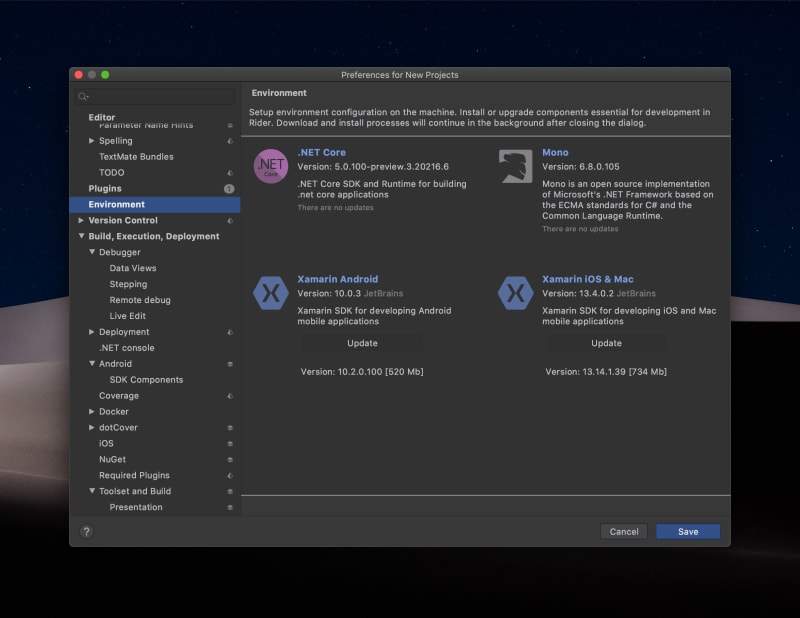Click Version: 10.2.0.100 [520 Mb] text
The image size is (800, 618).
[x=362, y=372]
